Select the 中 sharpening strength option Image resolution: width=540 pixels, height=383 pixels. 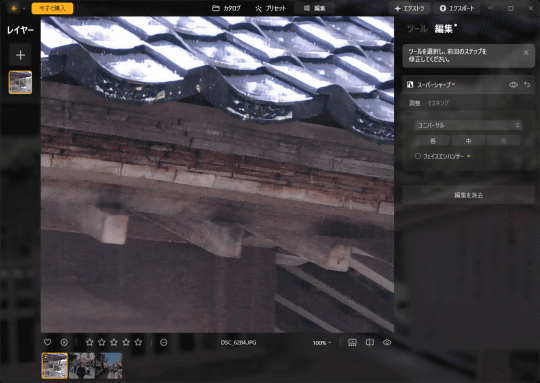pyautogui.click(x=468, y=141)
